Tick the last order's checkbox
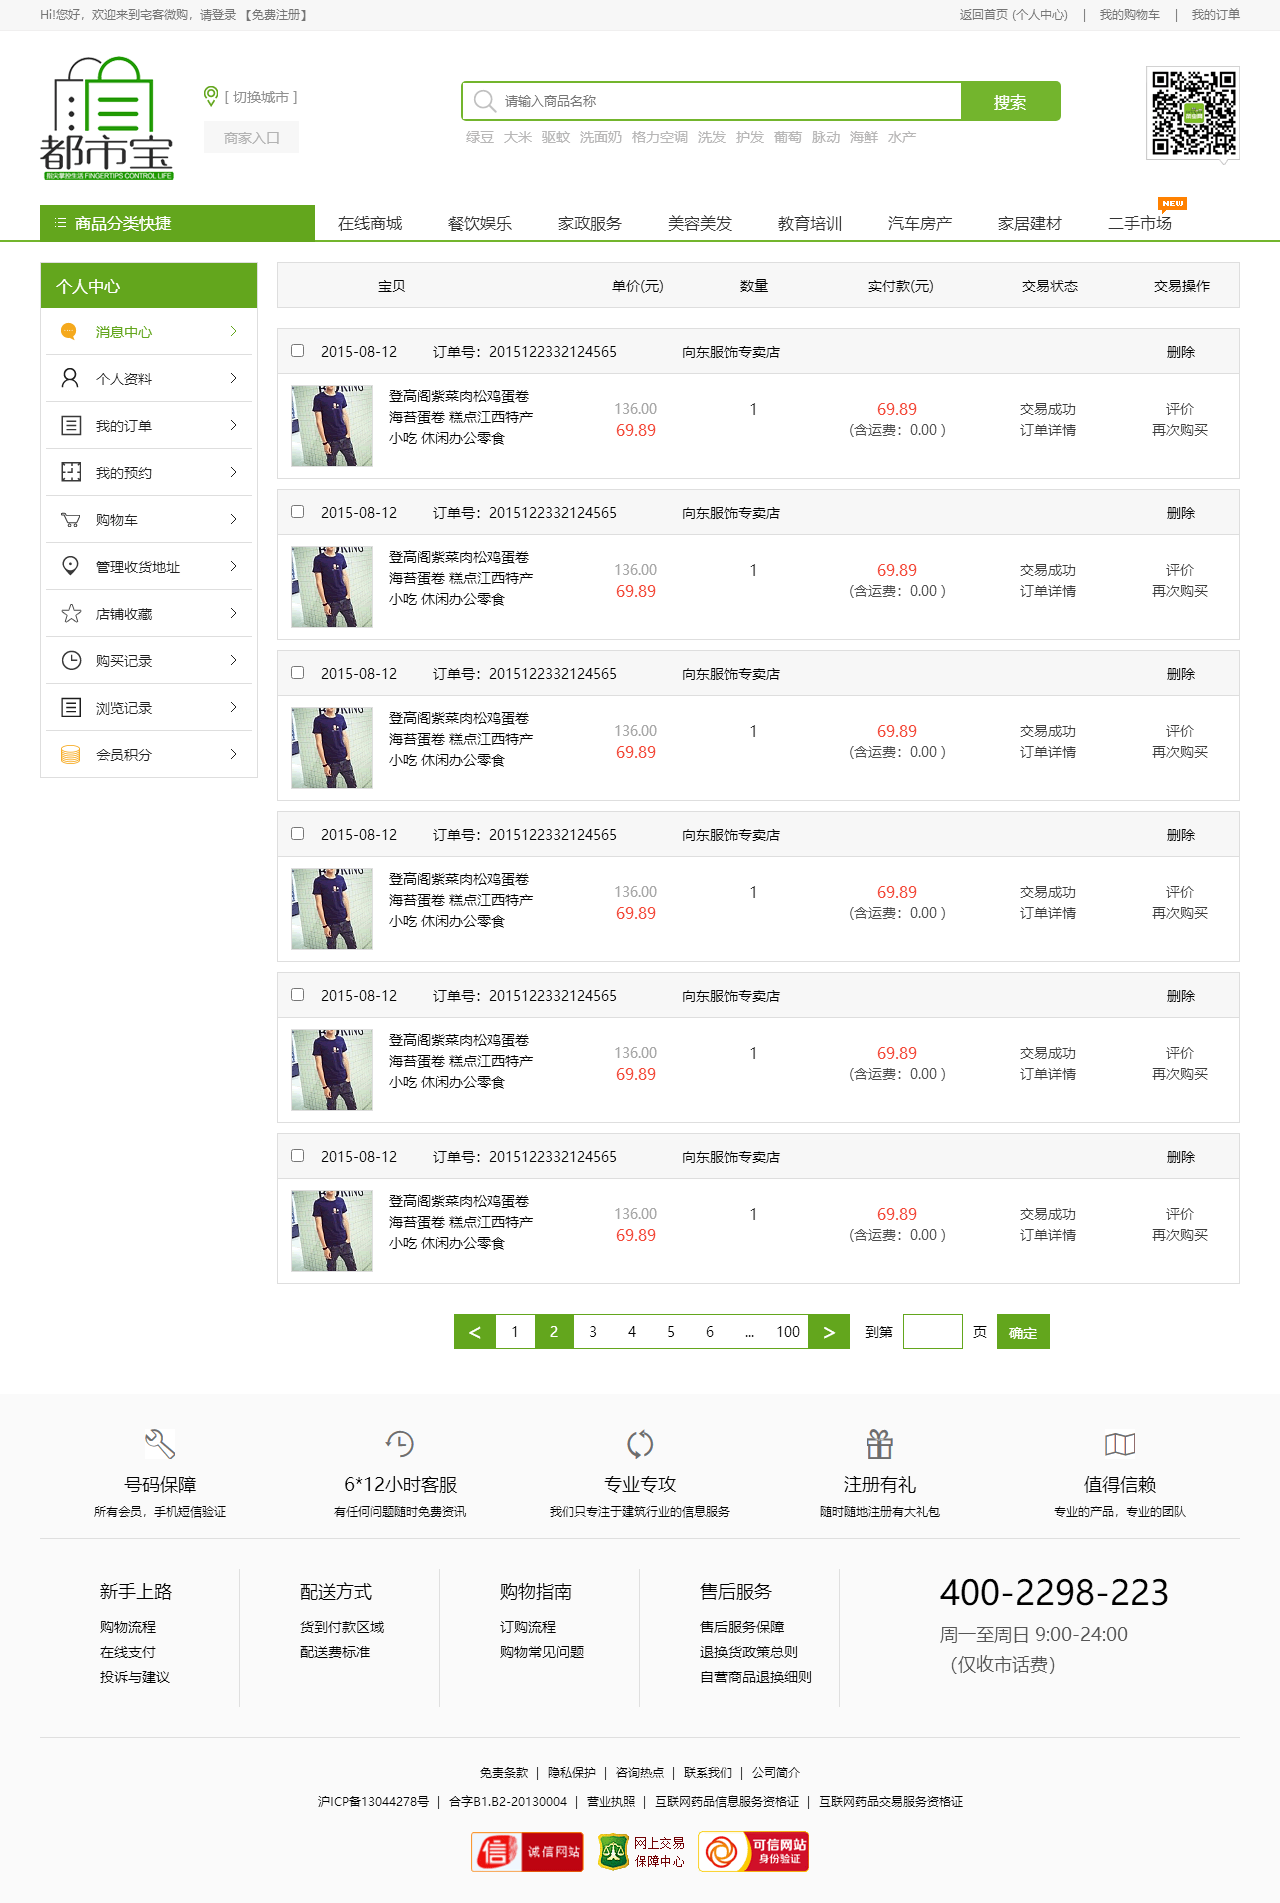 coord(297,1156)
